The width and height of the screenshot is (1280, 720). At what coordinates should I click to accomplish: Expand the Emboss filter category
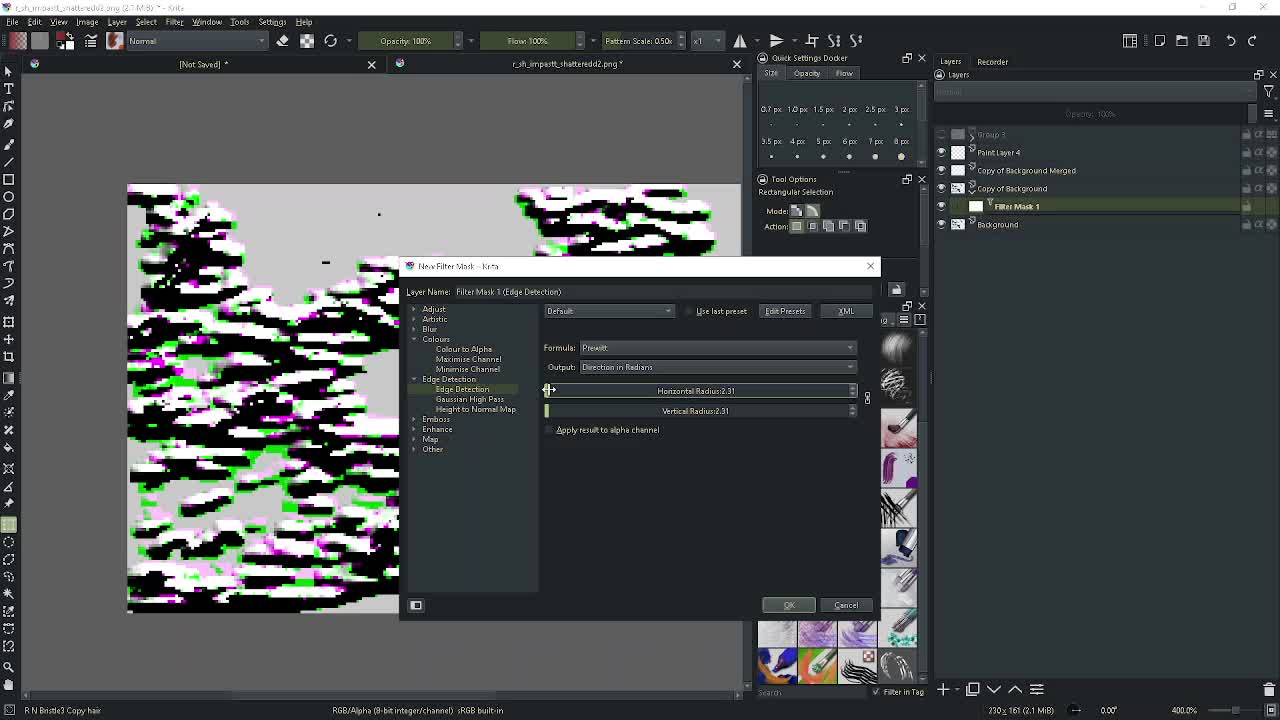tap(414, 419)
